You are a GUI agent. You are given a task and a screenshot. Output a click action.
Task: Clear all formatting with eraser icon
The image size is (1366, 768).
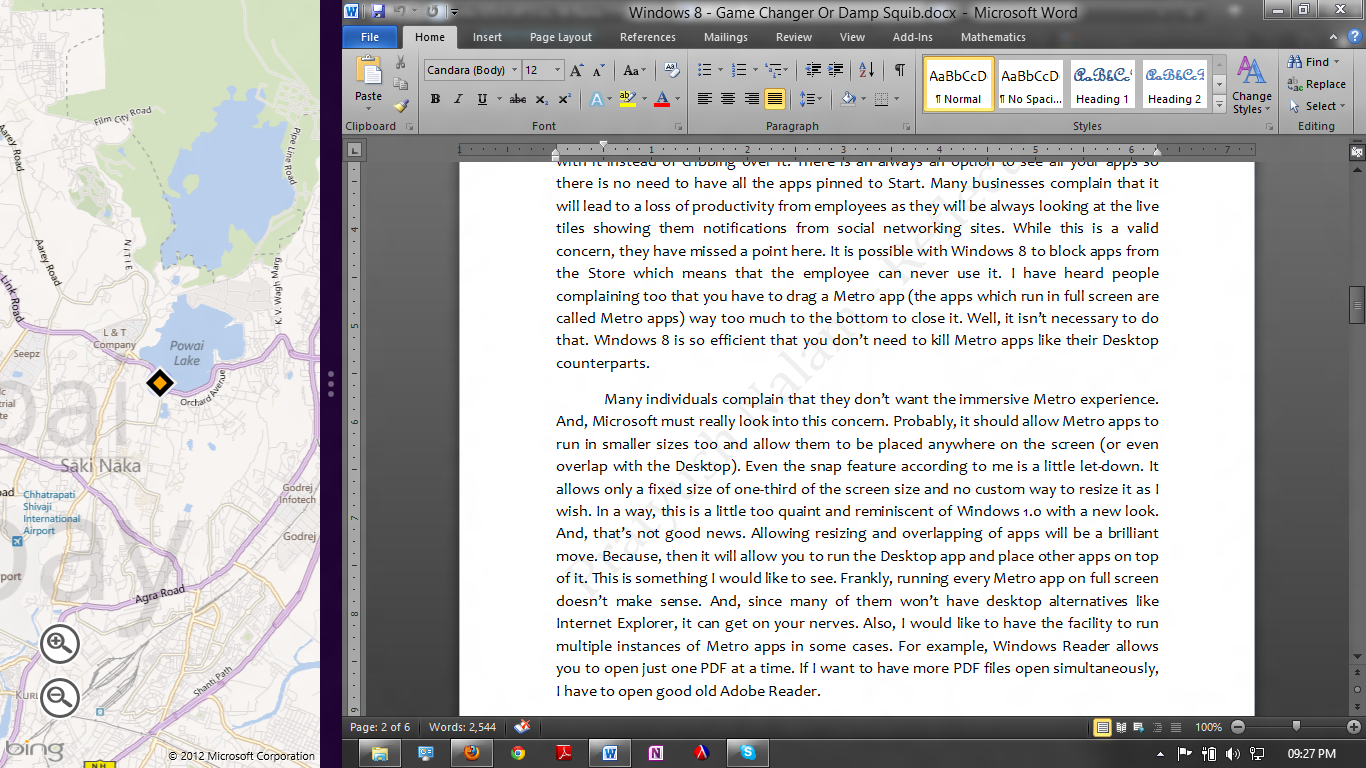click(x=673, y=70)
